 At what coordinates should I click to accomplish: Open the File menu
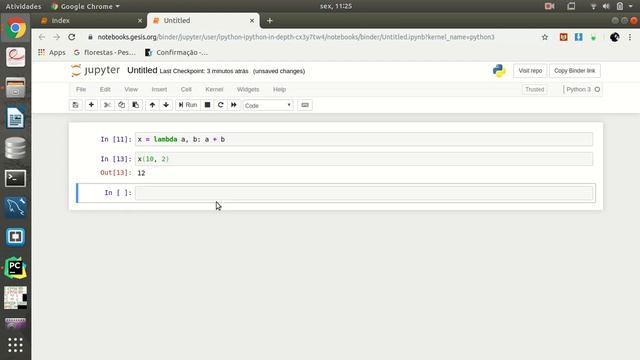81,89
